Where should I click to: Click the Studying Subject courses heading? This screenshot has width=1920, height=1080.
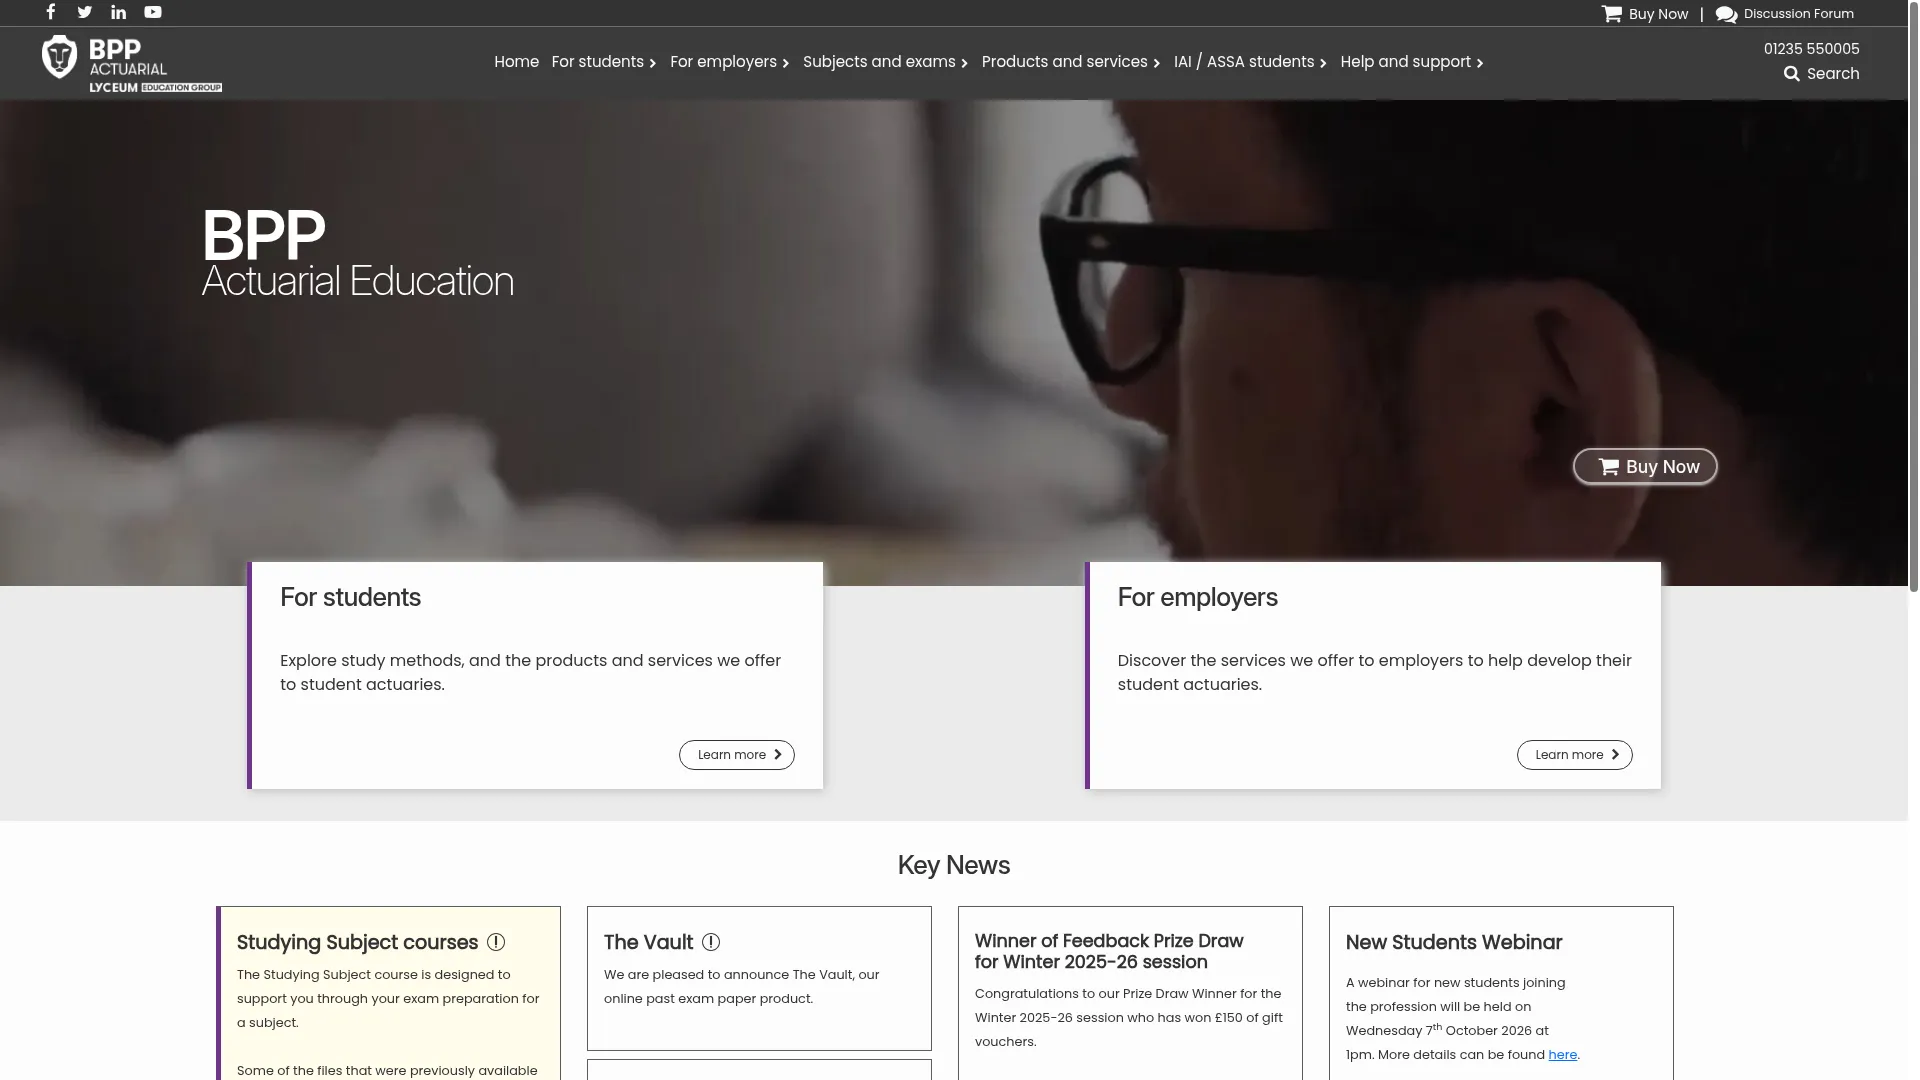(x=357, y=943)
